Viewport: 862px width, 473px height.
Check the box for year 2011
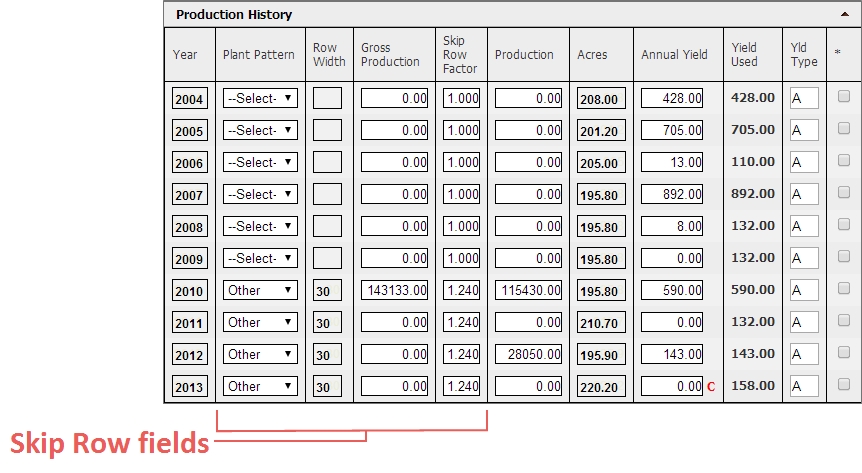pyautogui.click(x=843, y=320)
